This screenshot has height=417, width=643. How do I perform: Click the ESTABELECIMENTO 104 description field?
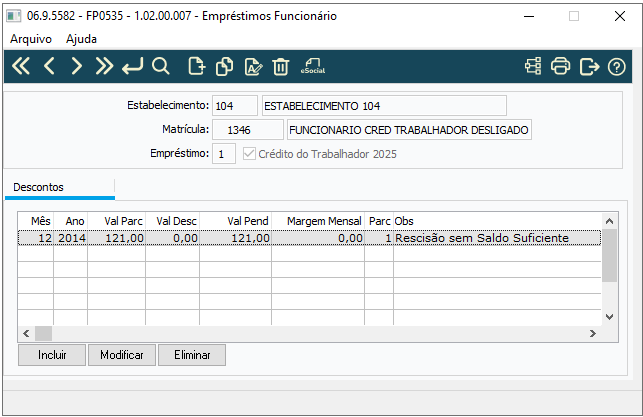pyautogui.click(x=384, y=106)
